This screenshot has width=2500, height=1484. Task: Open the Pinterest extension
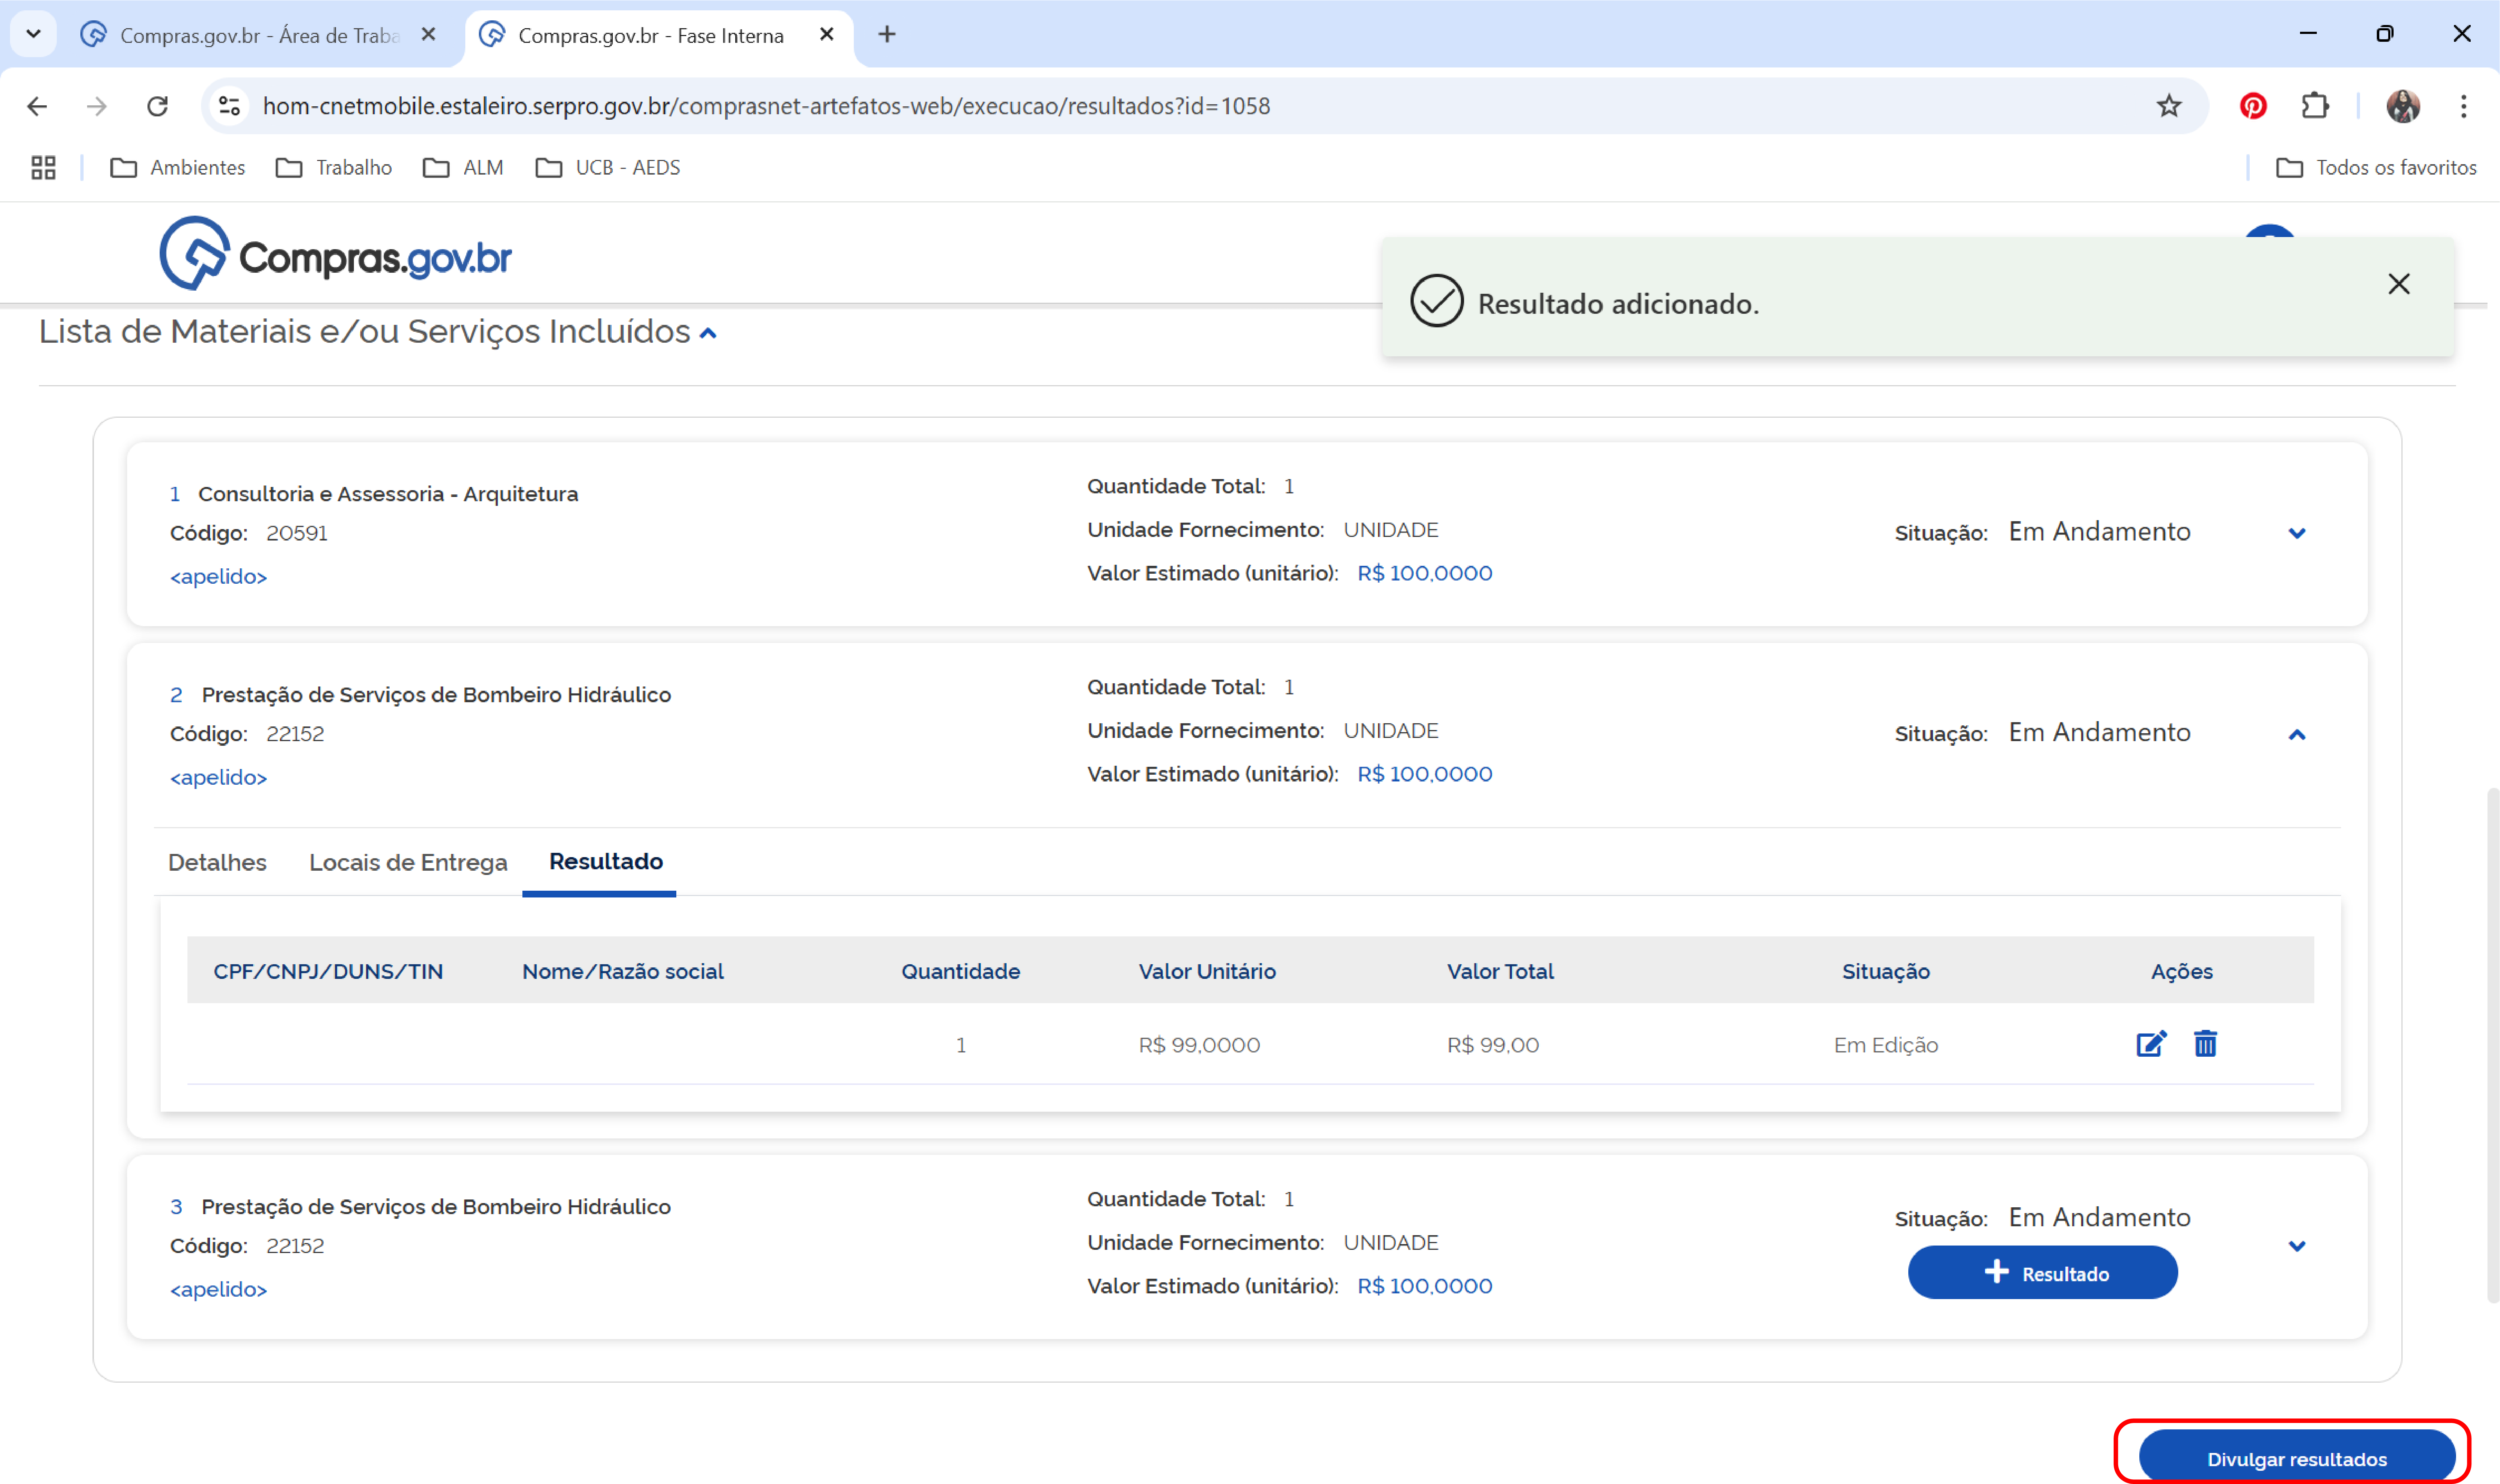(x=2252, y=106)
